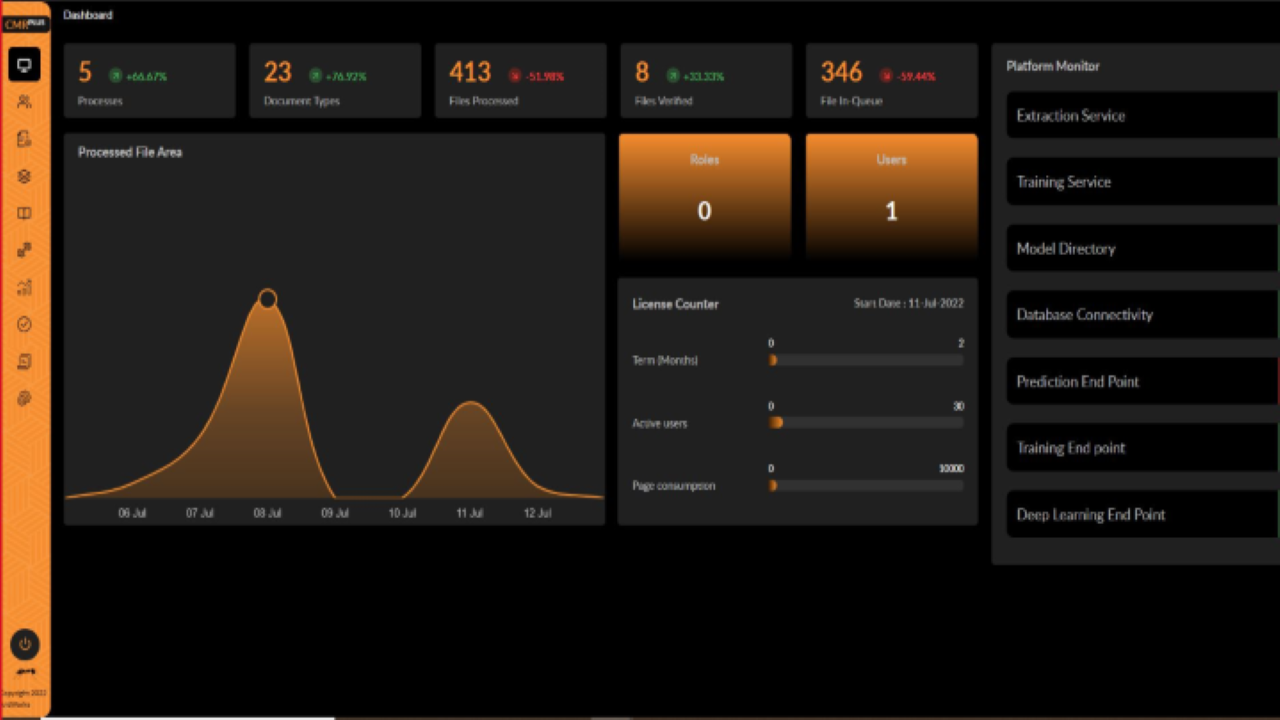
Task: Click the power logout button
Action: tap(25, 644)
